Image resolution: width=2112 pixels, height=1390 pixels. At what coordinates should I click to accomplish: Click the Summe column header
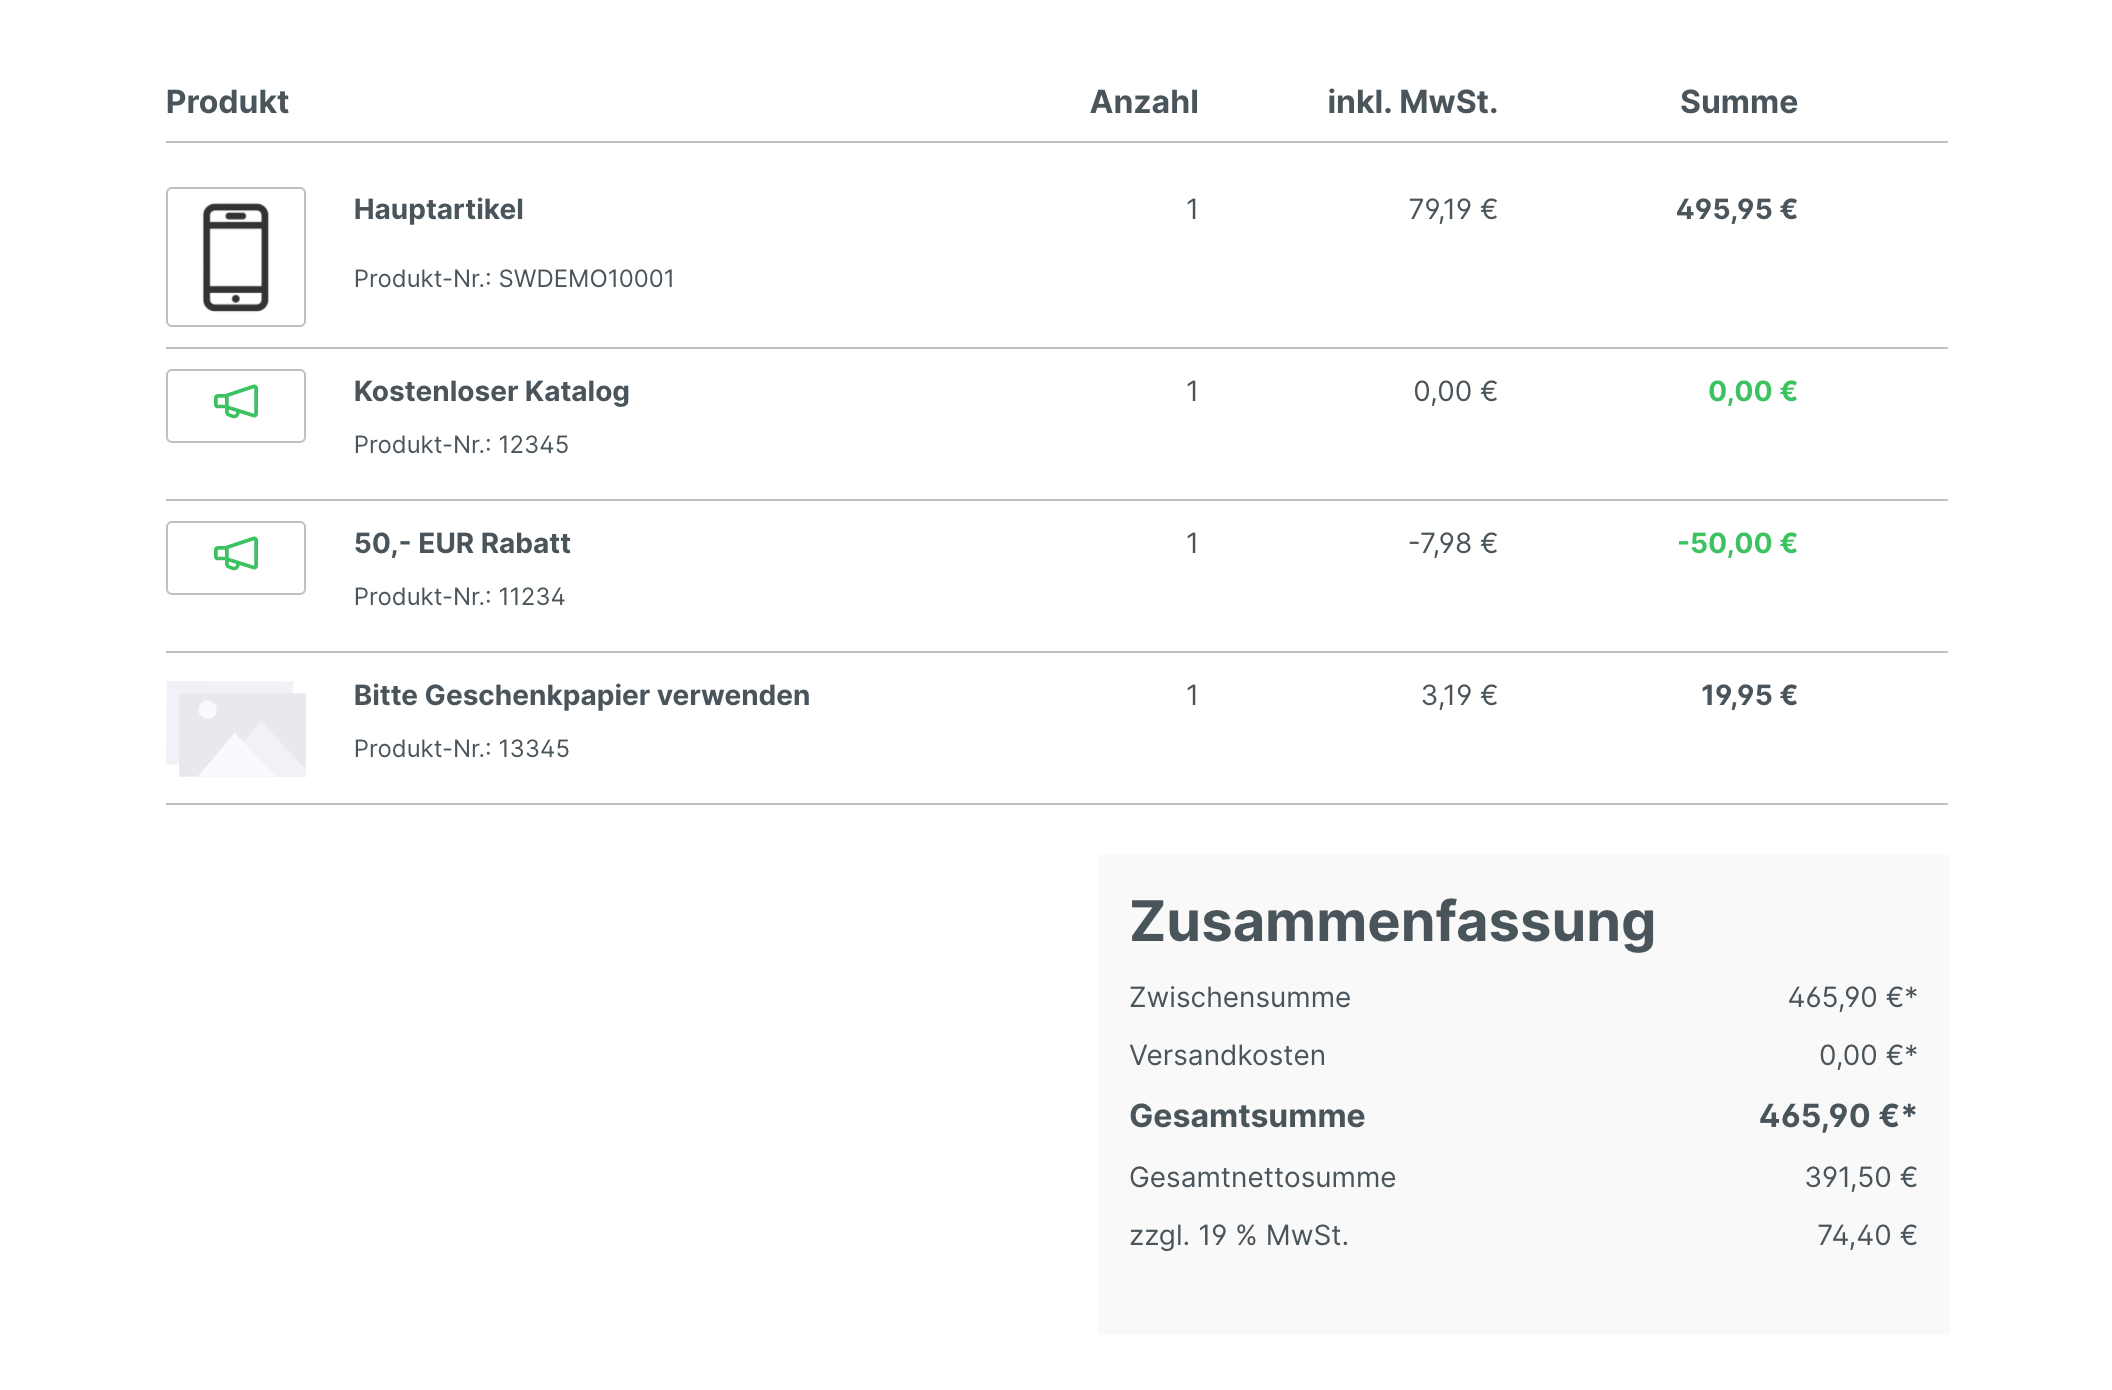pyautogui.click(x=1738, y=102)
